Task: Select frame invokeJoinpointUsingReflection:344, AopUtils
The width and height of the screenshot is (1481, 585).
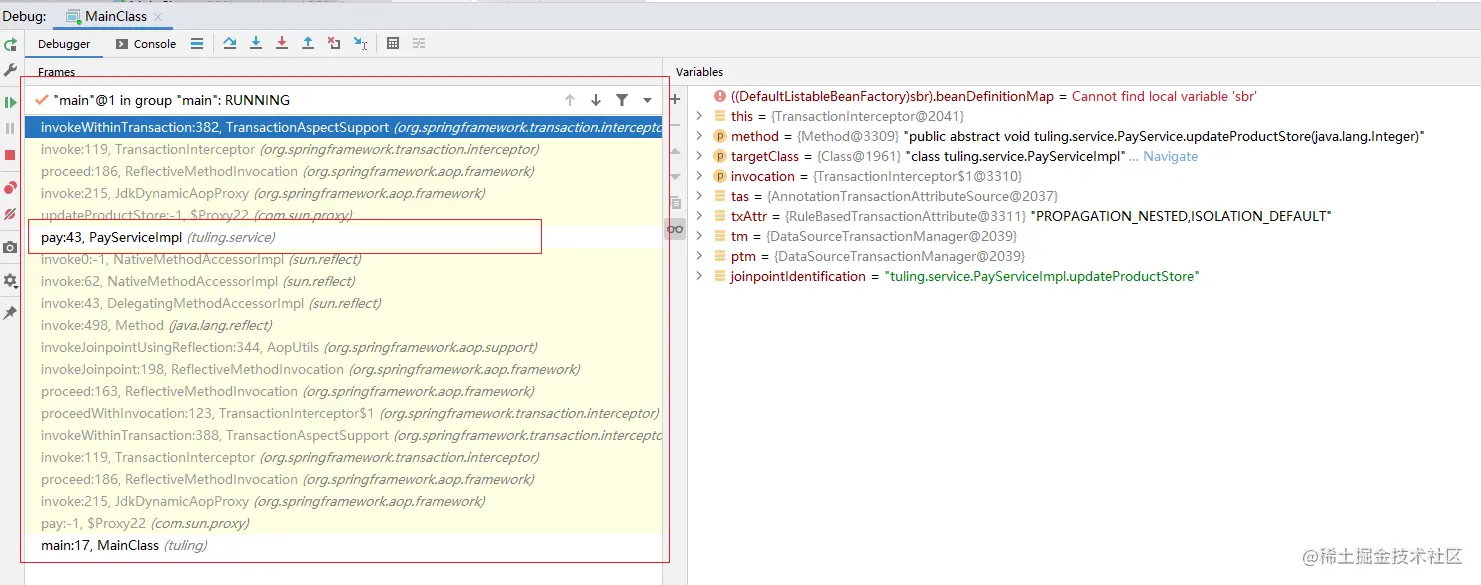Action: pos(343,347)
